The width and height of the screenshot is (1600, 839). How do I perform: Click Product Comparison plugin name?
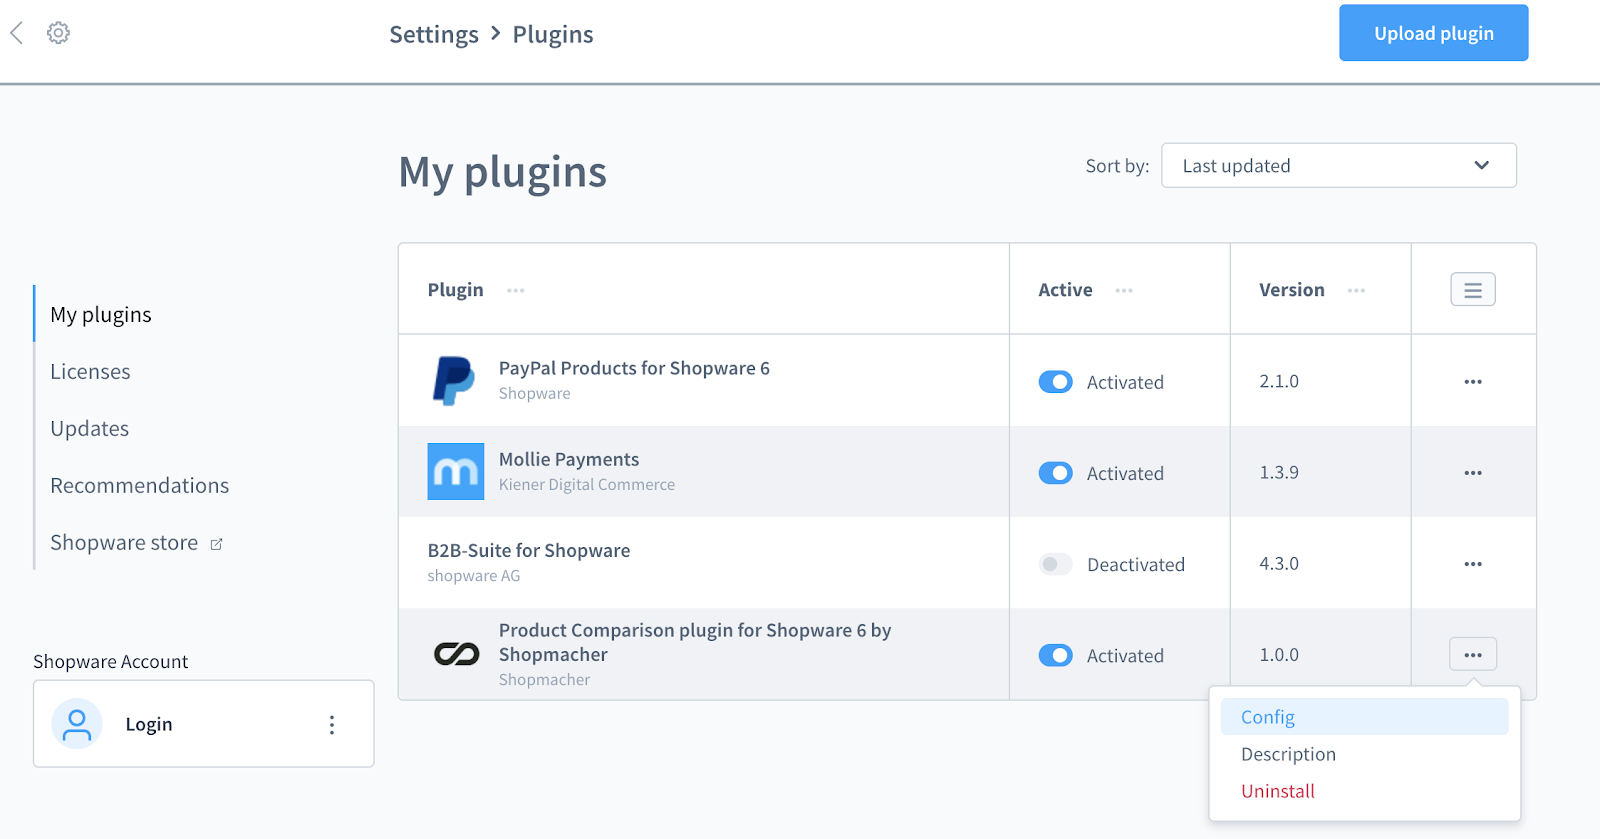(695, 642)
